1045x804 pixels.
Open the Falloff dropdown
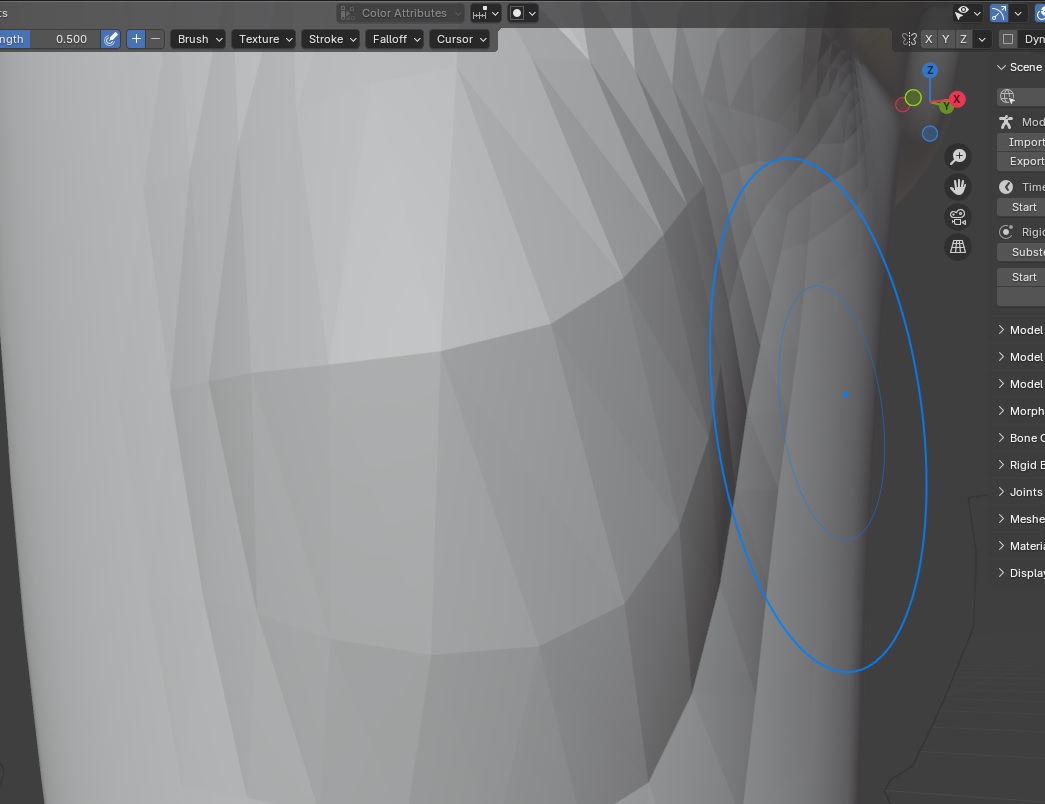[x=396, y=39]
